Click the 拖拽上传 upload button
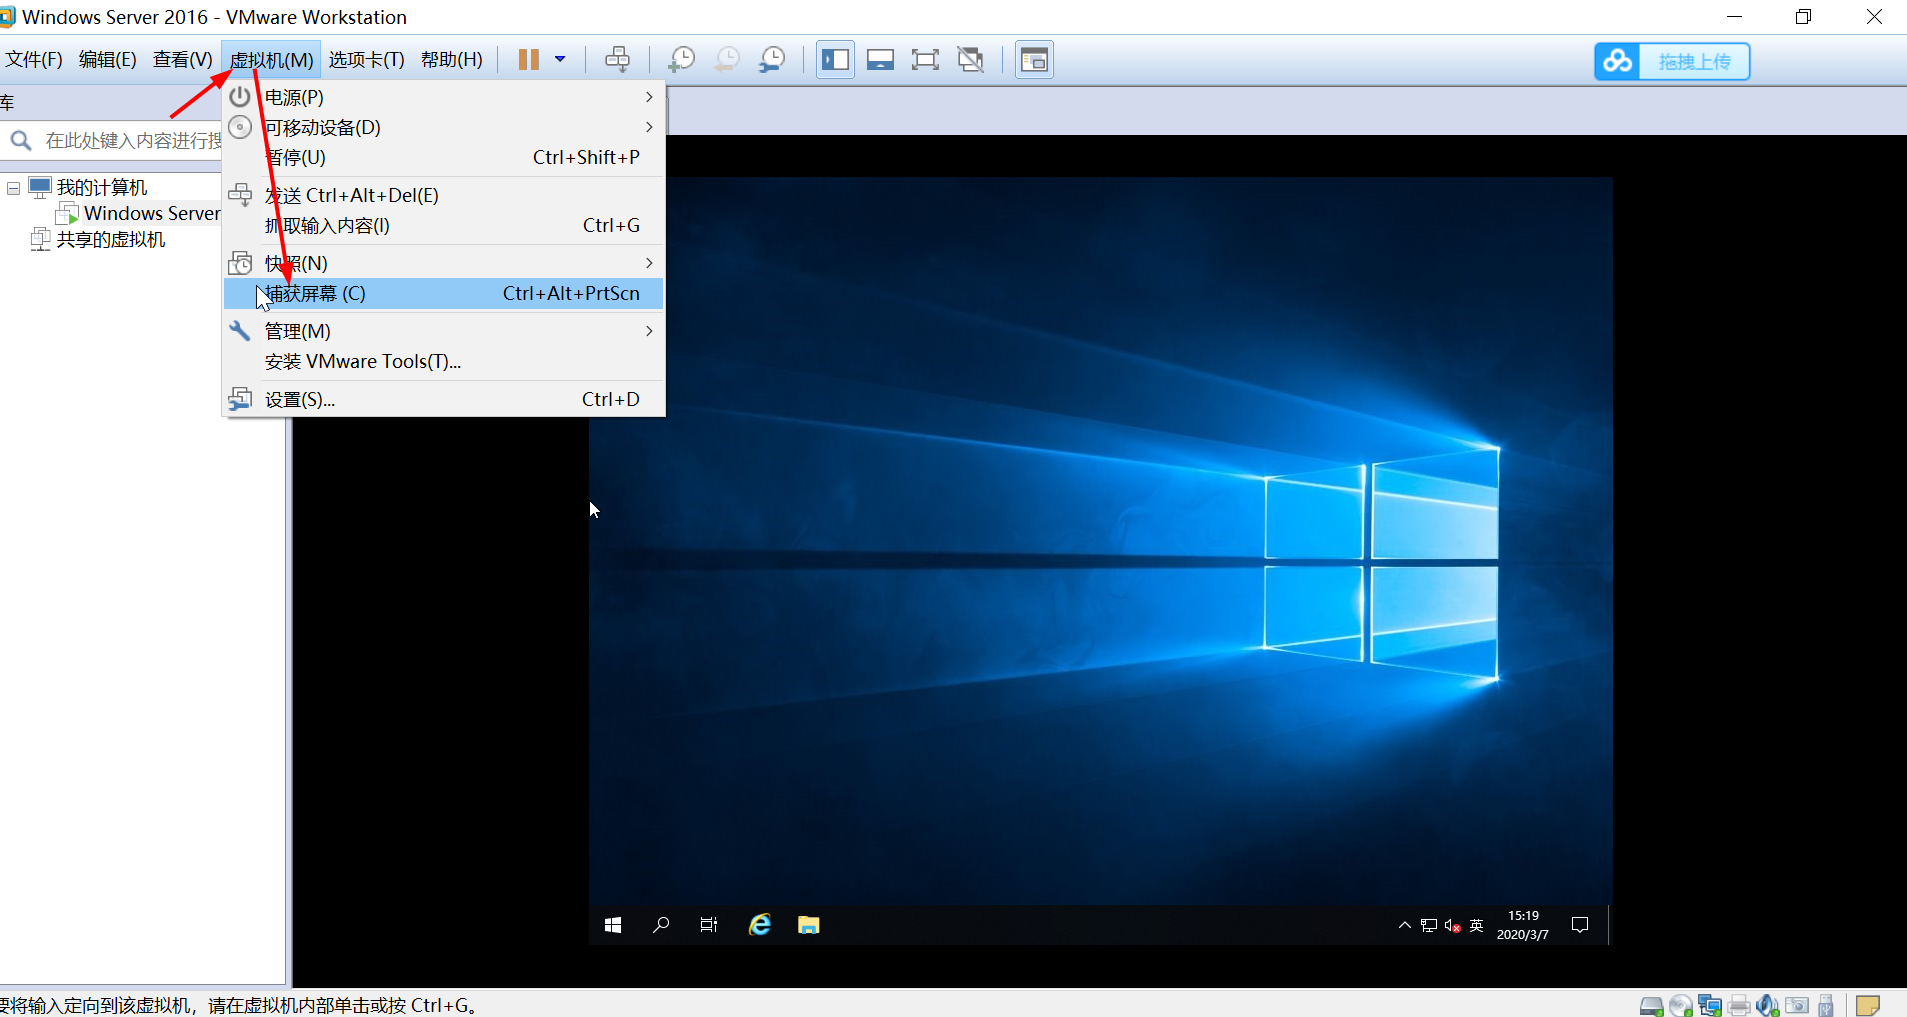The image size is (1907, 1017). pyautogui.click(x=1672, y=61)
